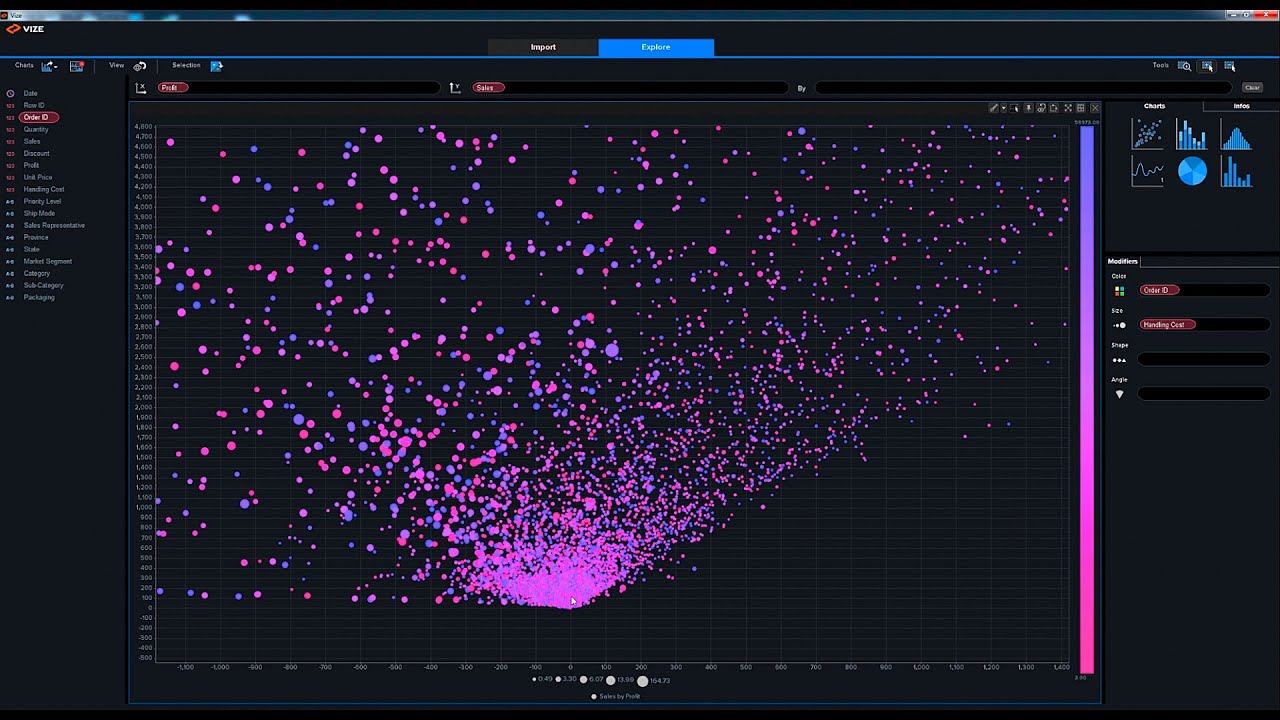This screenshot has width=1280, height=720.
Task: Click the grid layout icon on chart
Action: 1081,108
